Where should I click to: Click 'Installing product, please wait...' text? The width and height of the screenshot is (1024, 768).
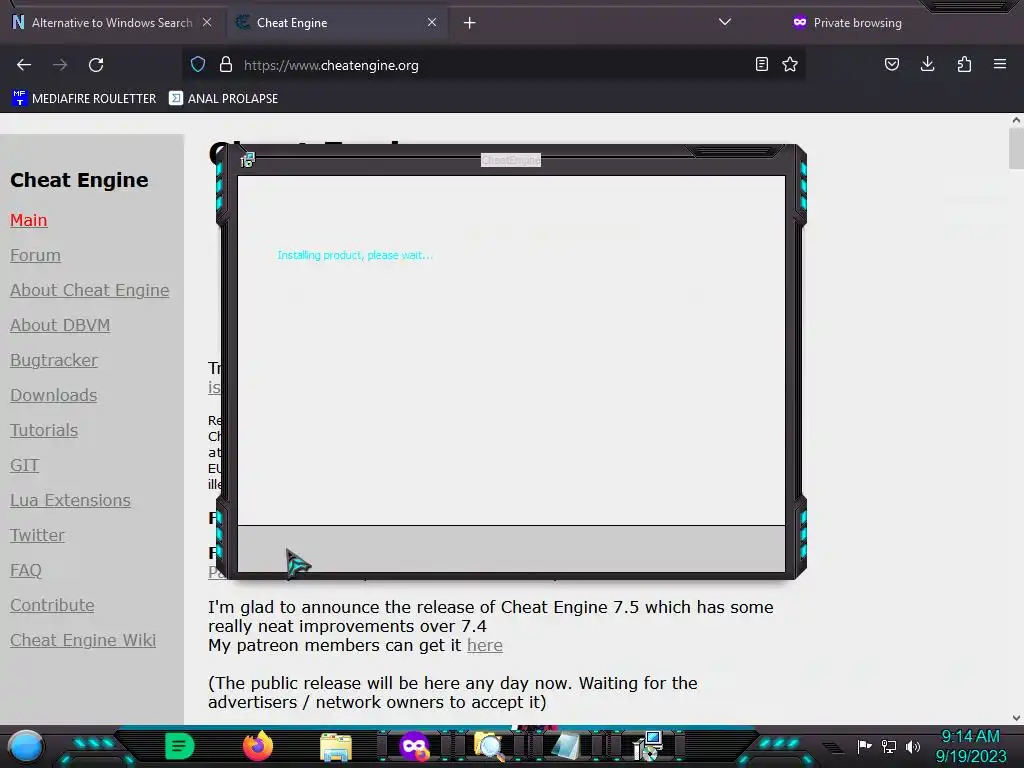(355, 255)
